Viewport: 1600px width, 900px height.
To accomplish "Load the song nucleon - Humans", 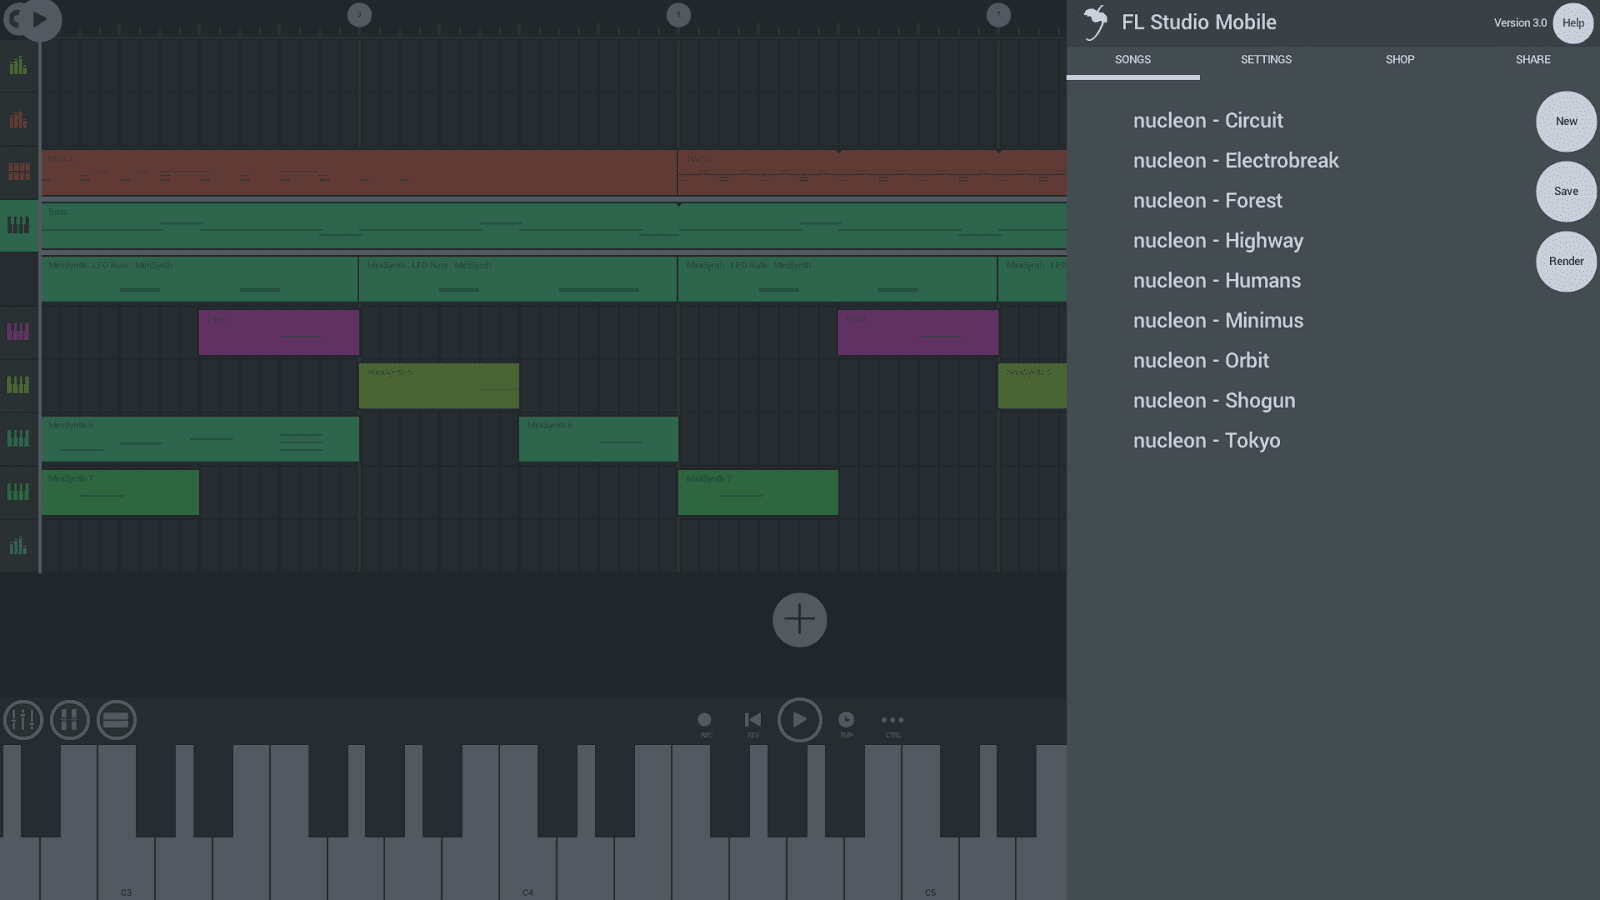I will coord(1217,281).
